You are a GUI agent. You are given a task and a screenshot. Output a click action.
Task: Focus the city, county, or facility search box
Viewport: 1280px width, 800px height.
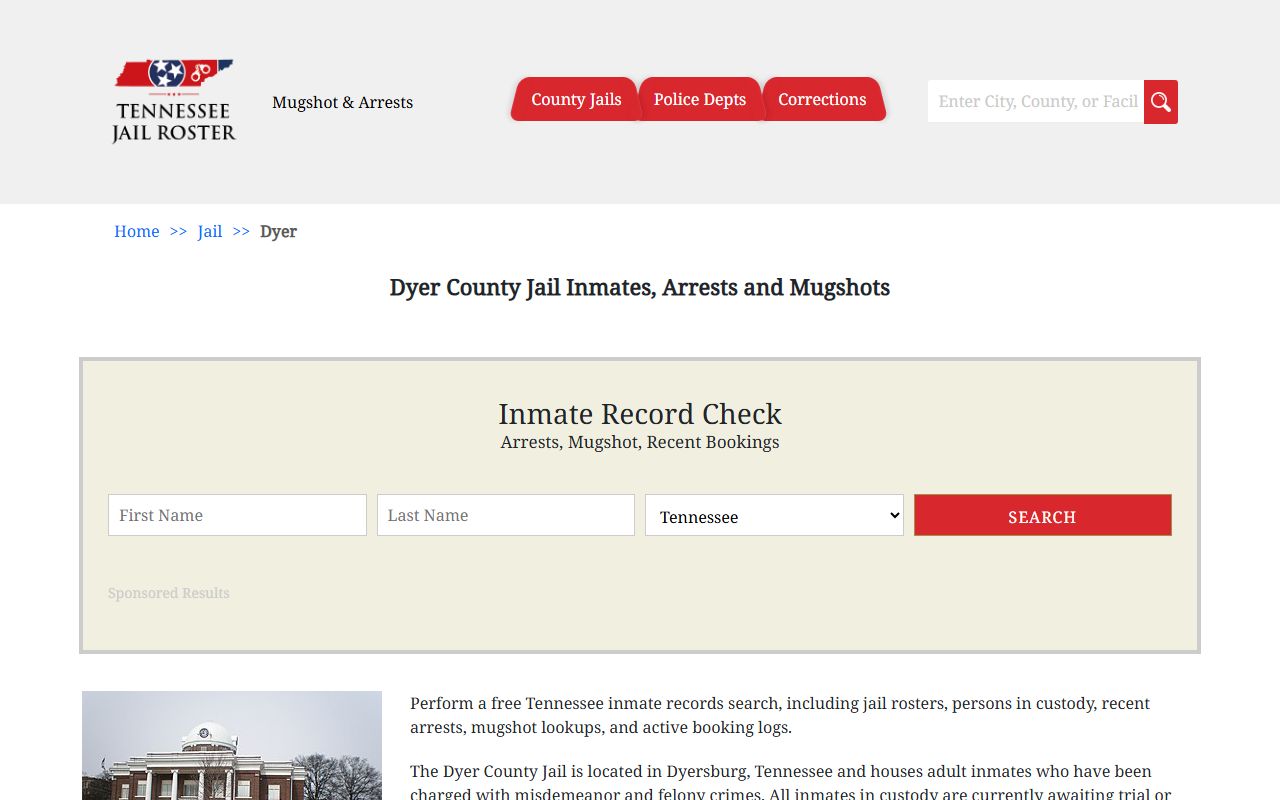(x=1036, y=101)
